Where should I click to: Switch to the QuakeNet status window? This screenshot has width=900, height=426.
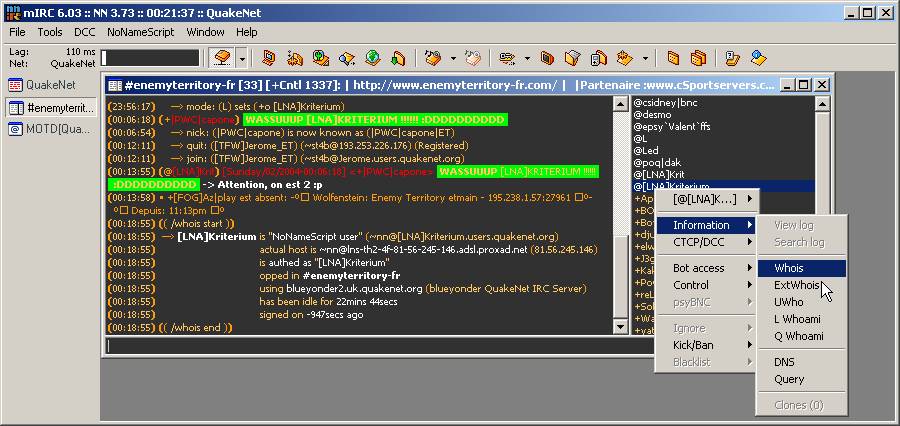(51, 85)
